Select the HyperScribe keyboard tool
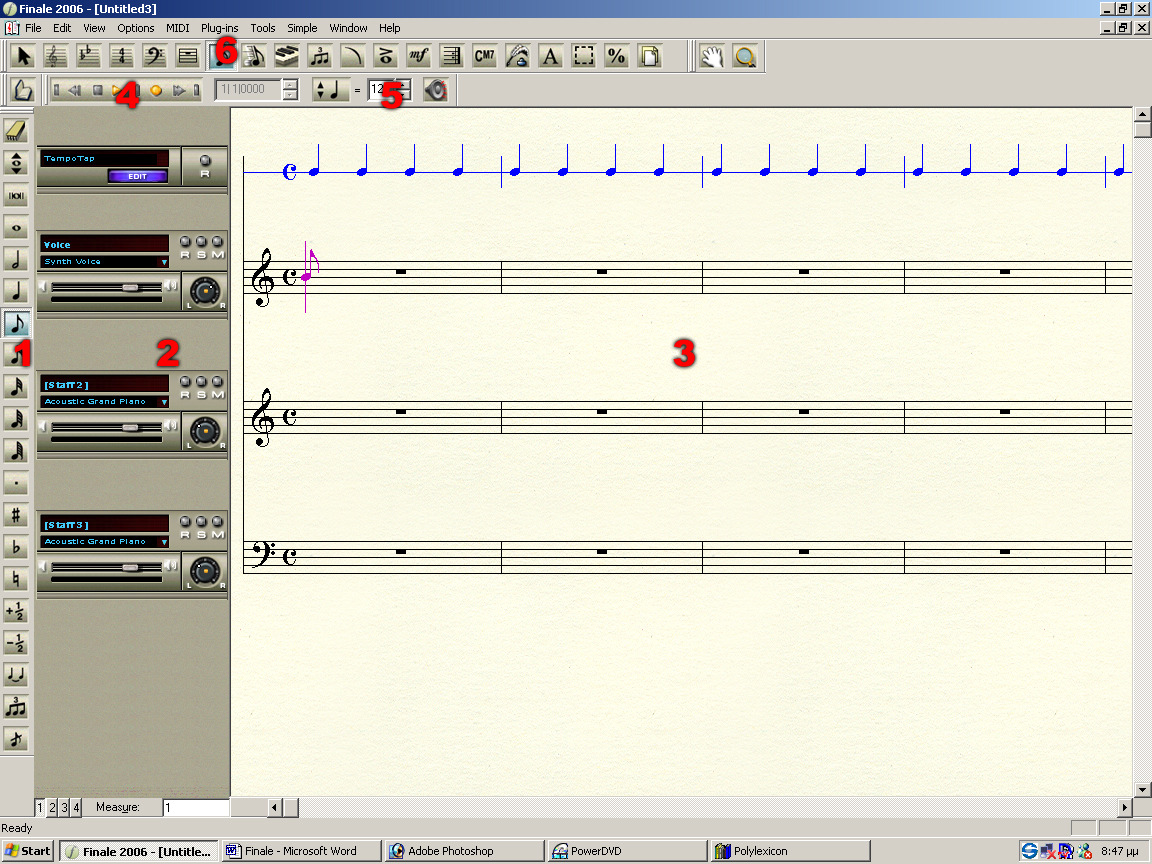 (x=287, y=57)
